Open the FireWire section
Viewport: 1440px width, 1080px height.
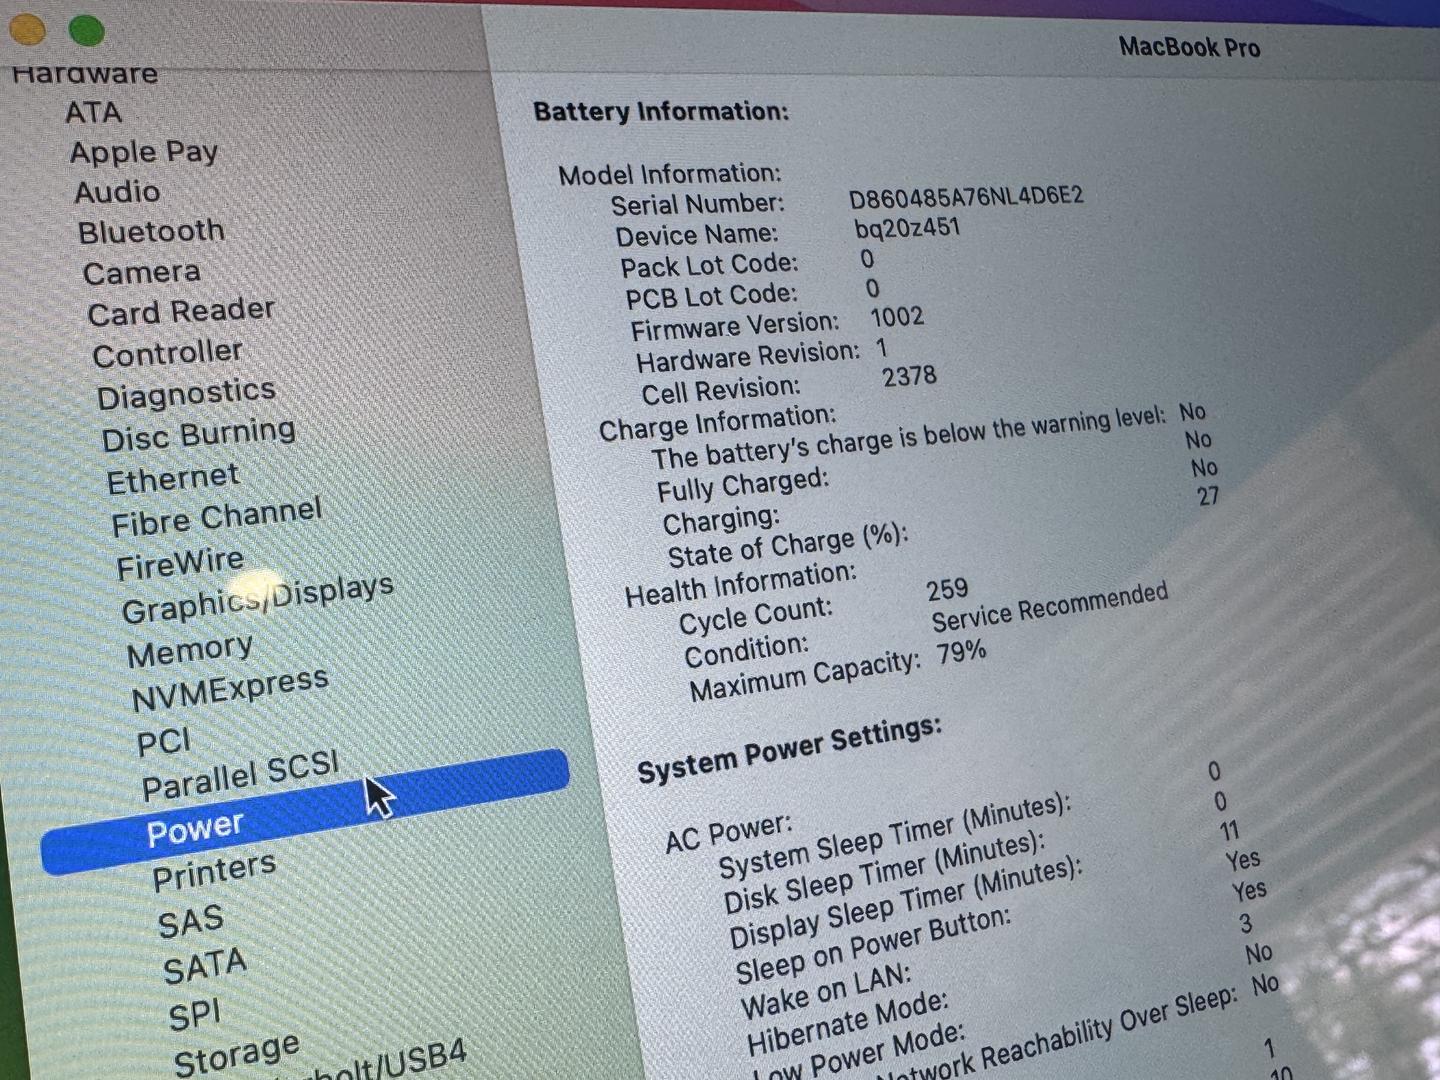pyautogui.click(x=180, y=564)
